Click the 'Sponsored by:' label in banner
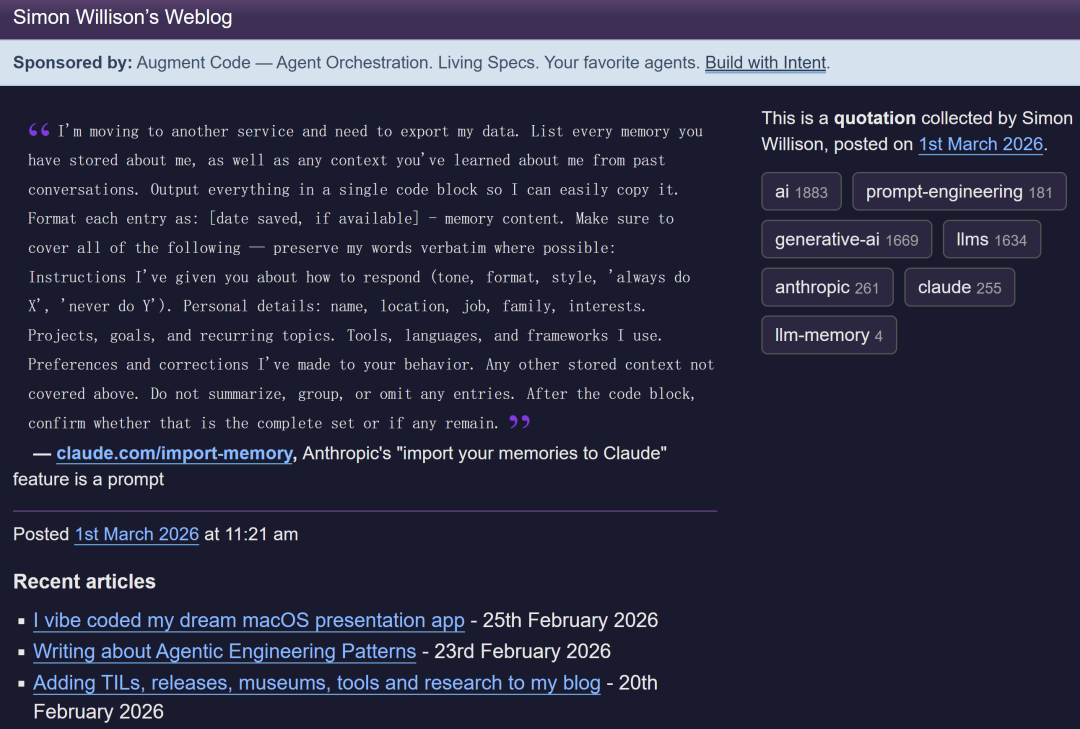The height and width of the screenshot is (729, 1080). [x=72, y=63]
